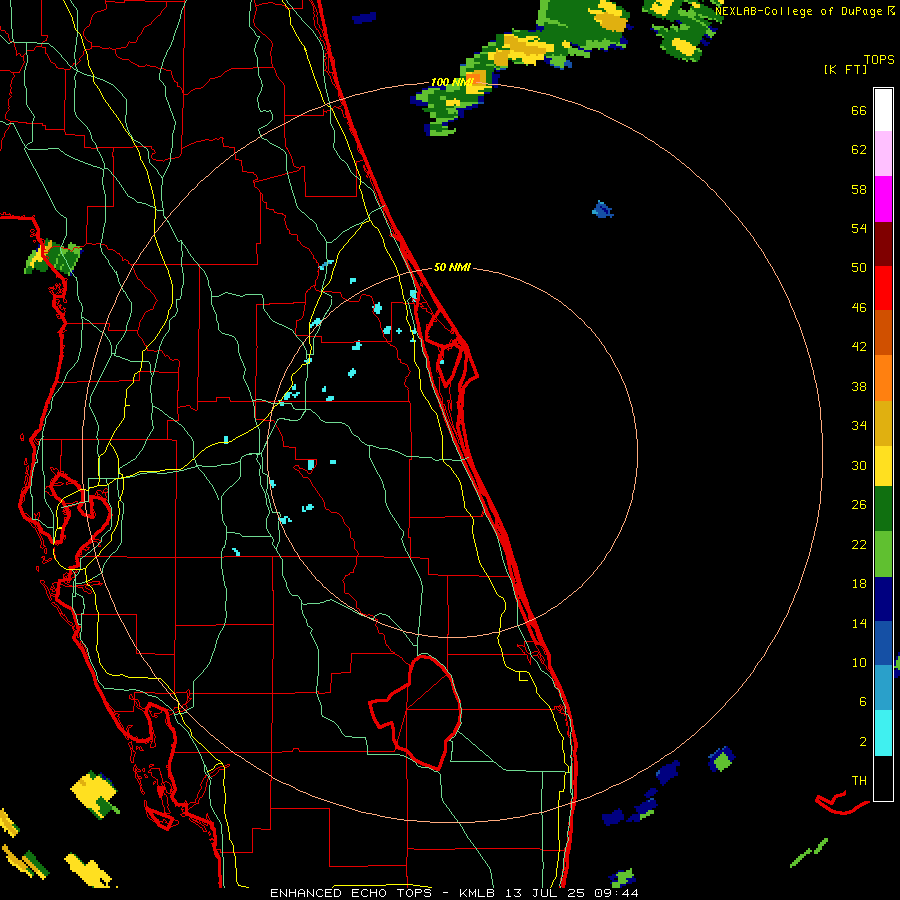The image size is (900, 900).
Task: Click legend value 26
Action: [859, 505]
